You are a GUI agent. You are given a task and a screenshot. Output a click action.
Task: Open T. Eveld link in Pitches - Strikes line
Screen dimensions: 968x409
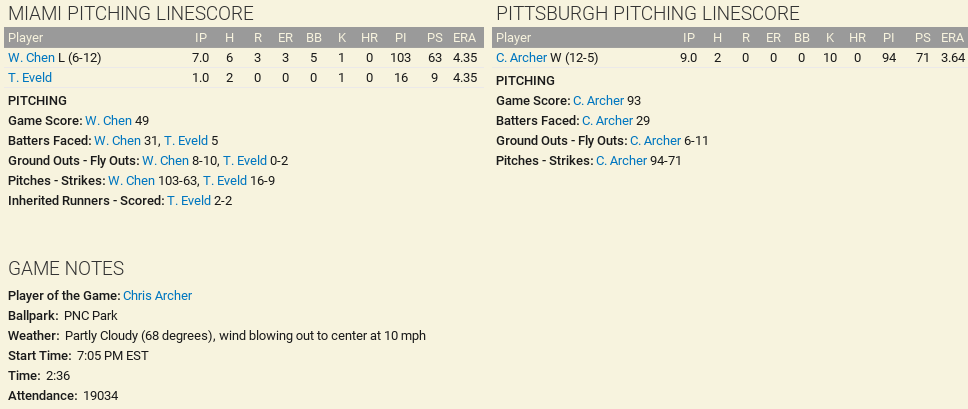[x=224, y=180]
